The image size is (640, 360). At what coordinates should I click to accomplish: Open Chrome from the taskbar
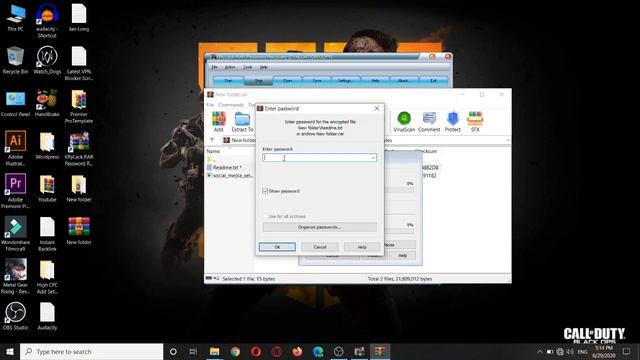[235, 351]
